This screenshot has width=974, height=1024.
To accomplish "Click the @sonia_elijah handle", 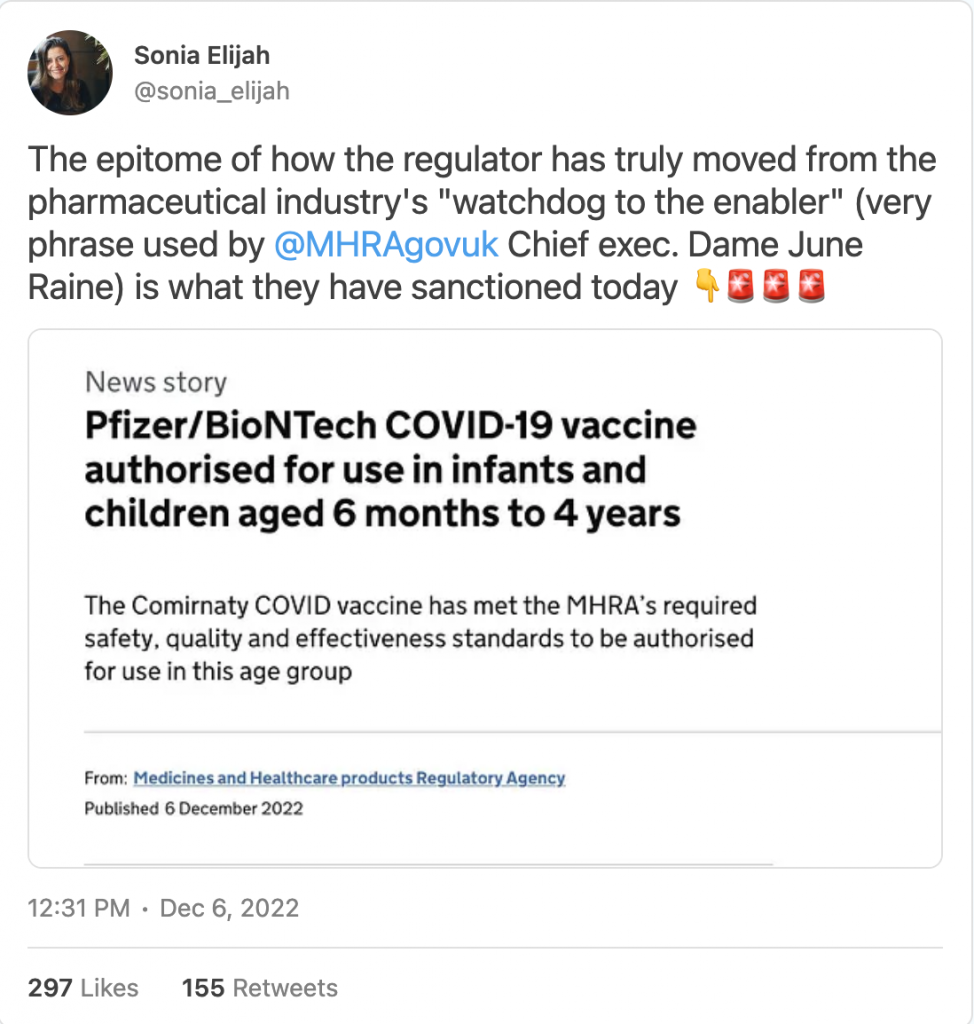I will [211, 91].
